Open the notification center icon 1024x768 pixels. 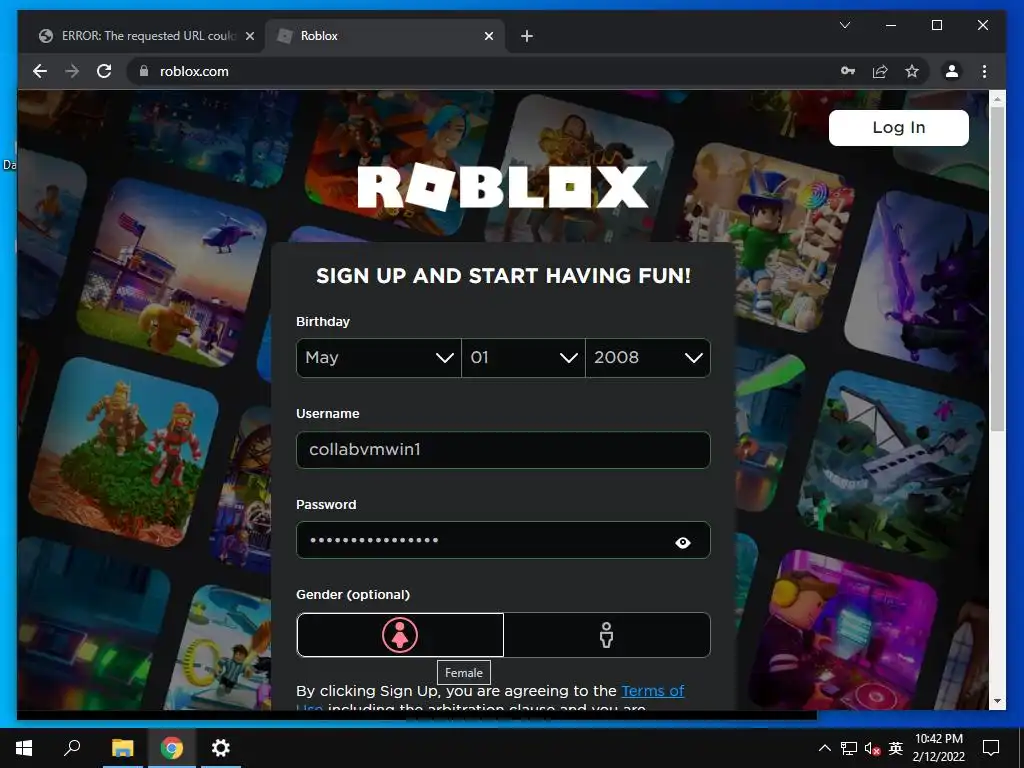[x=991, y=748]
